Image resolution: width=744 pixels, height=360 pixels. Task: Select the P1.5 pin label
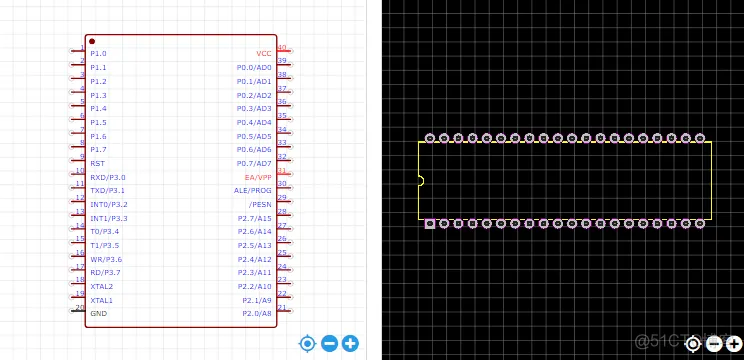[x=98, y=122]
